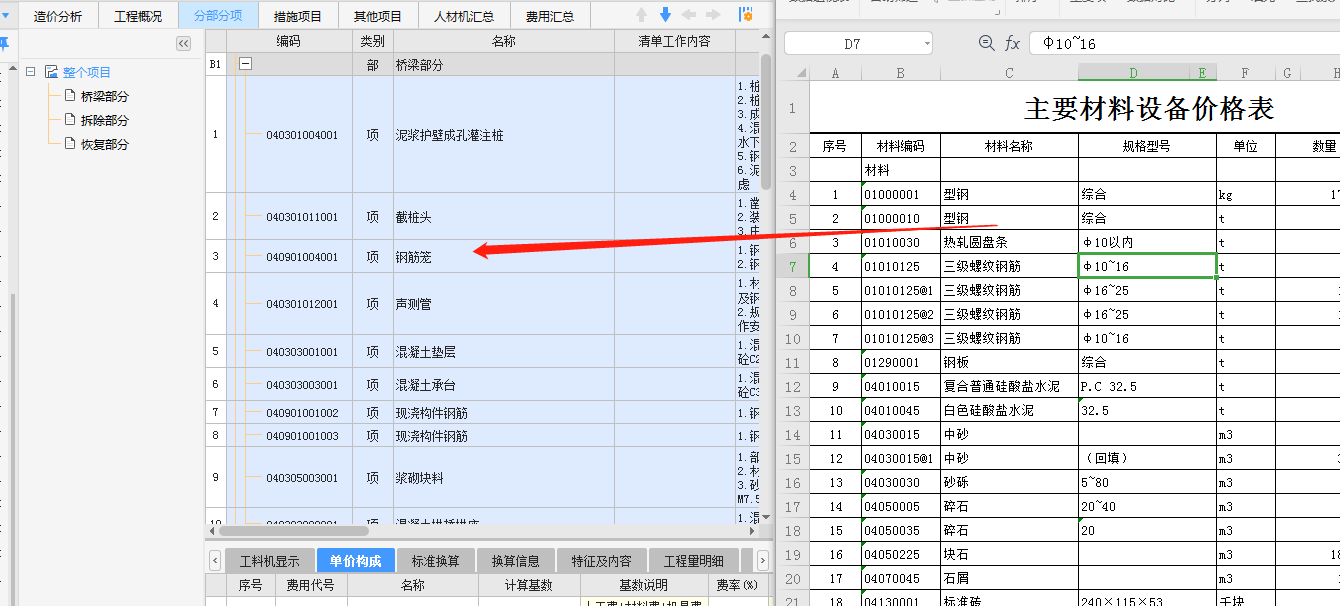This screenshot has width=1340, height=606.
Task: Select the 单价构成 bottom tab
Action: pyautogui.click(x=356, y=561)
